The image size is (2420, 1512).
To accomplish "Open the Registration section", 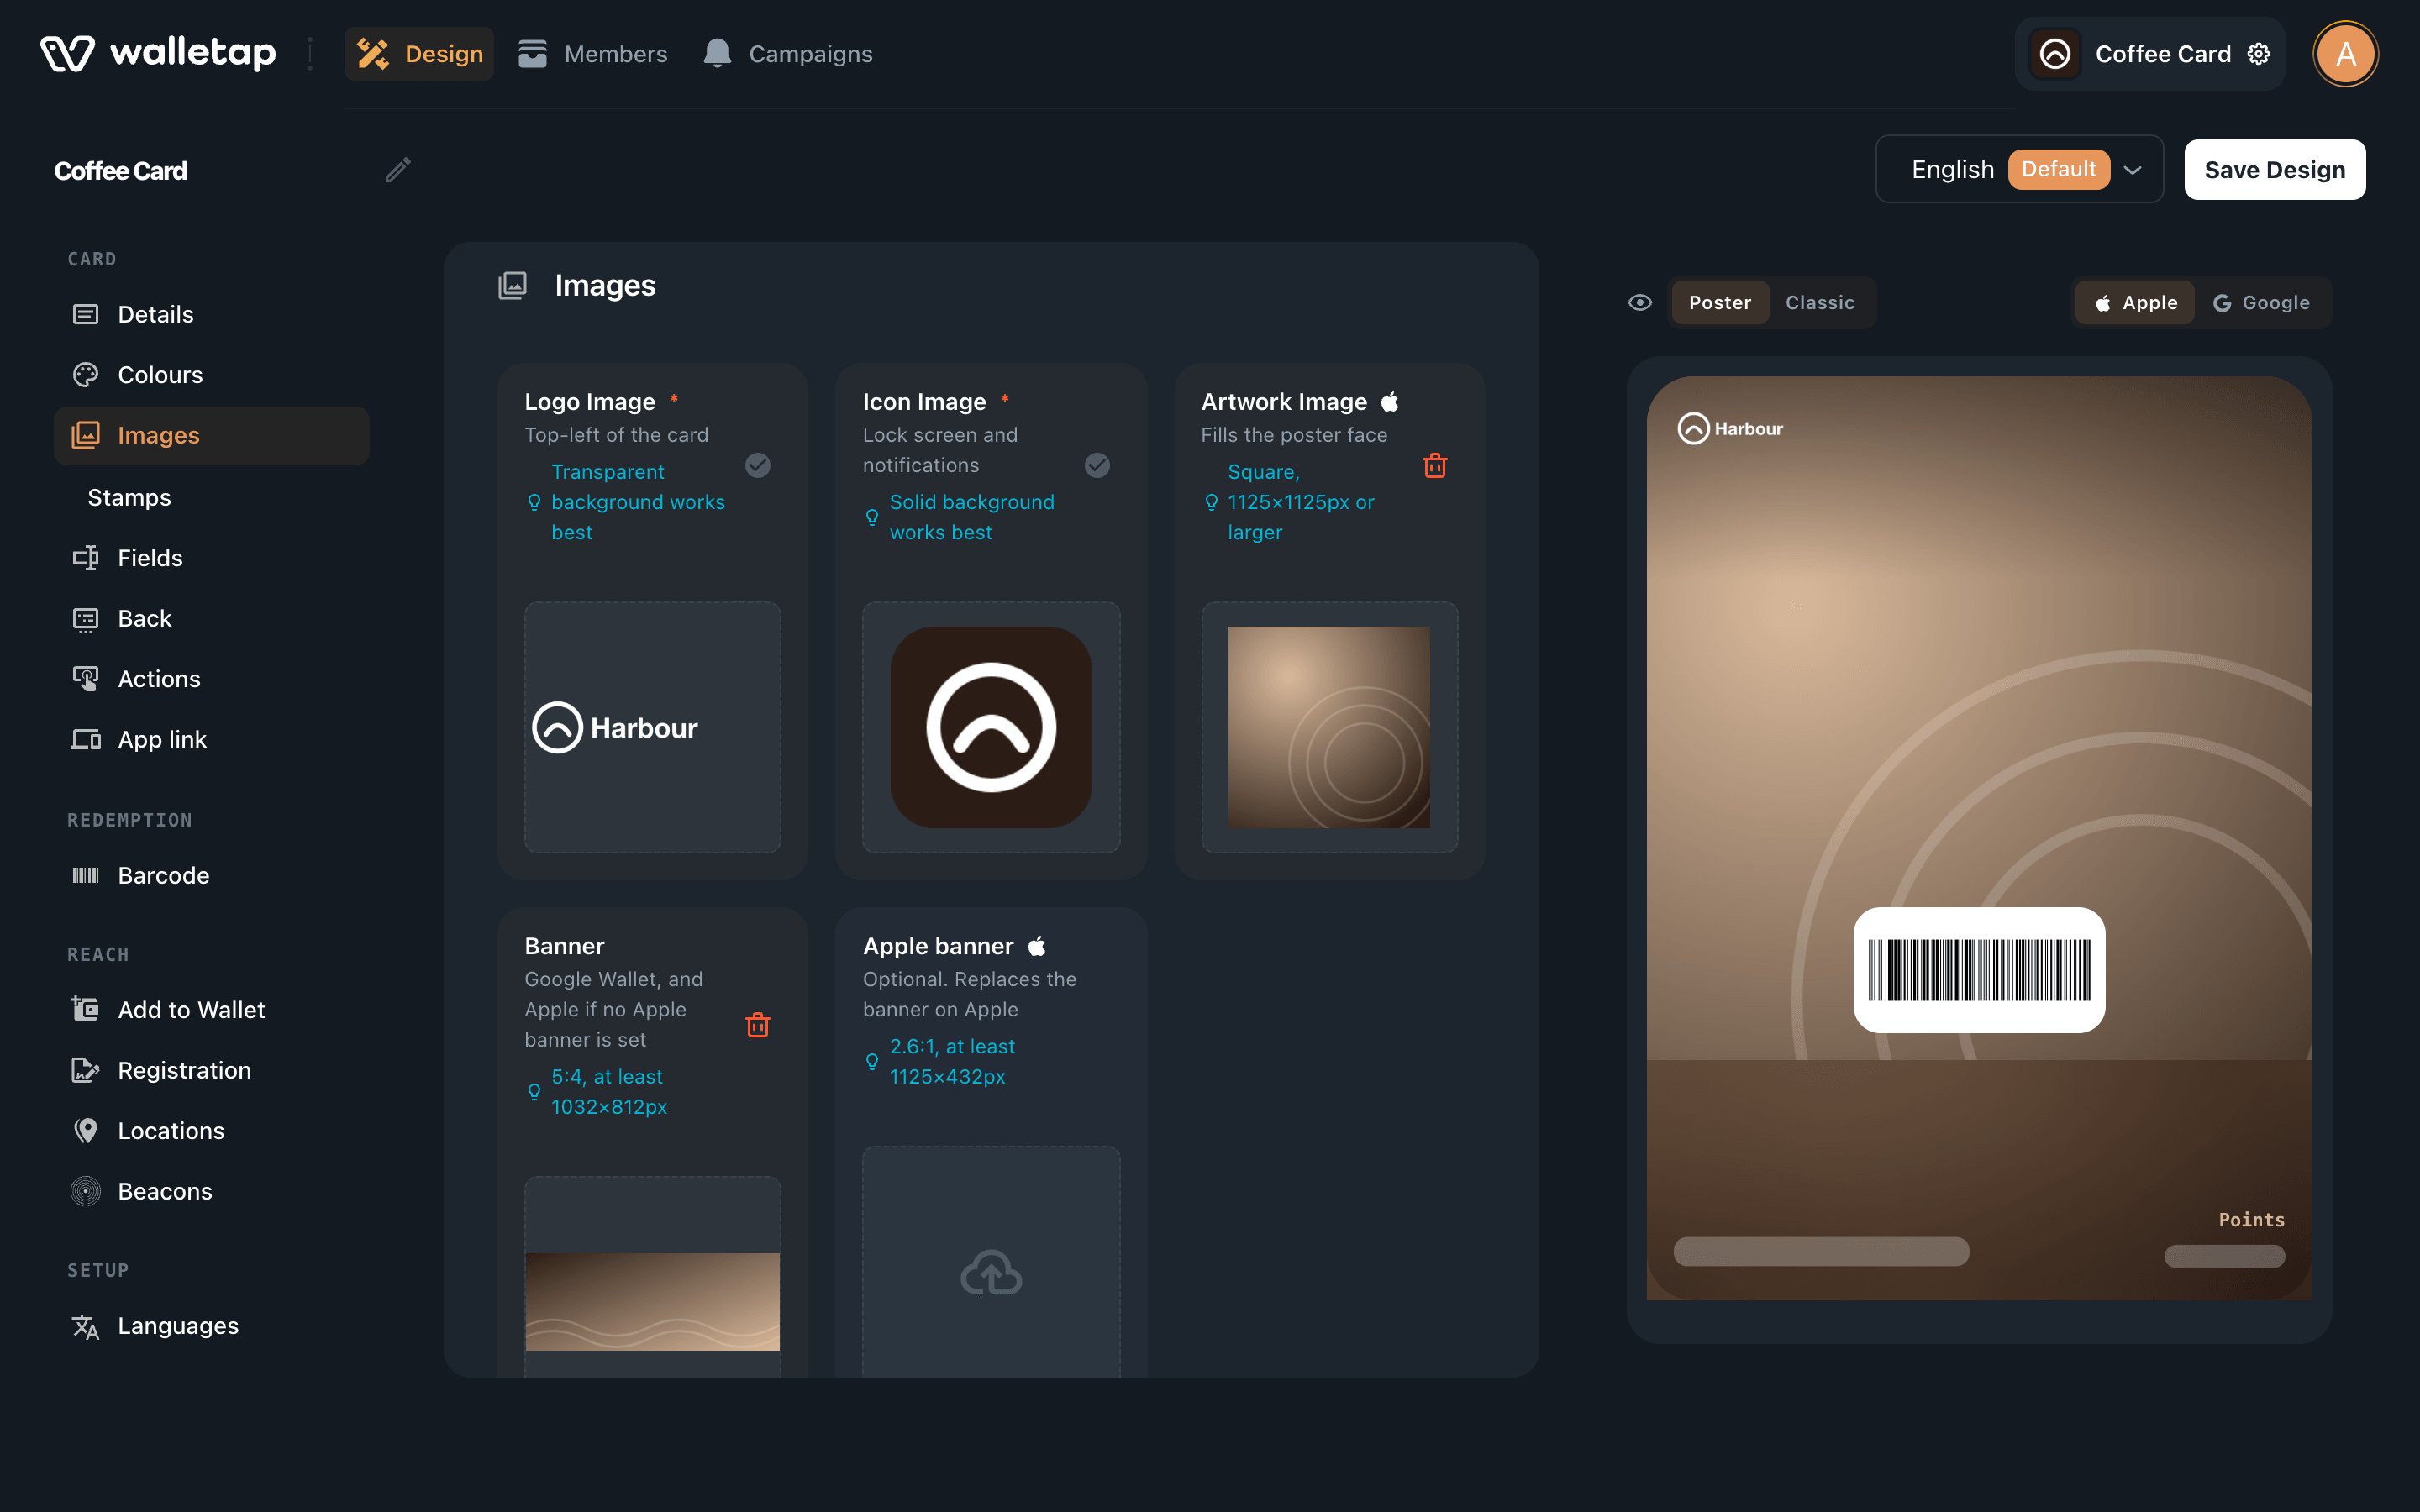I will click(x=212, y=1070).
